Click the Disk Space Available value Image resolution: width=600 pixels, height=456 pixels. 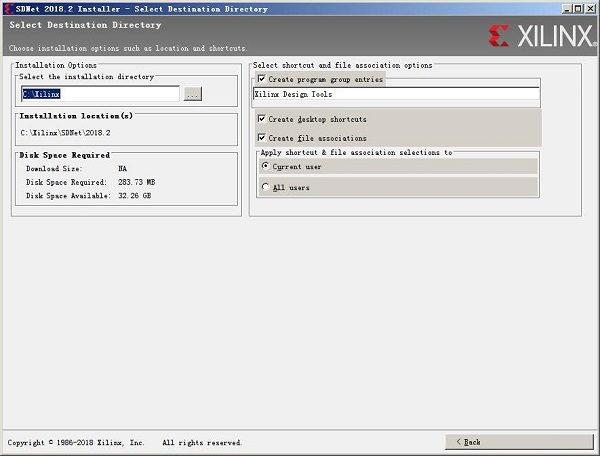(x=134, y=195)
